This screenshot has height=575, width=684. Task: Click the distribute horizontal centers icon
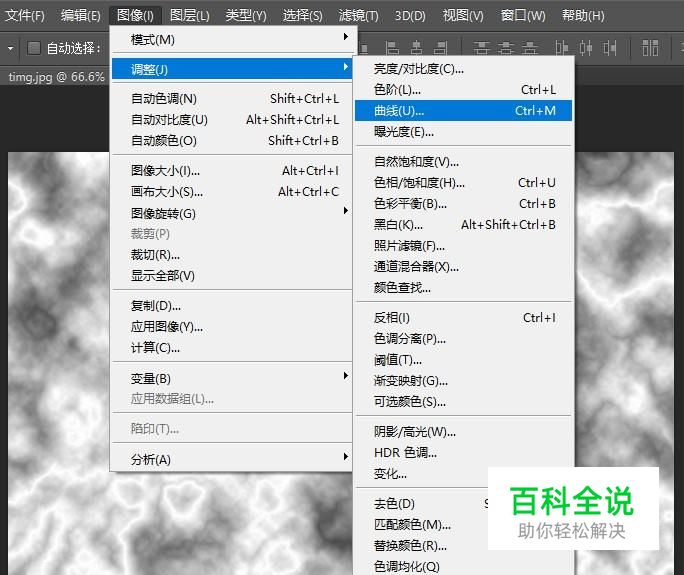(x=586, y=48)
